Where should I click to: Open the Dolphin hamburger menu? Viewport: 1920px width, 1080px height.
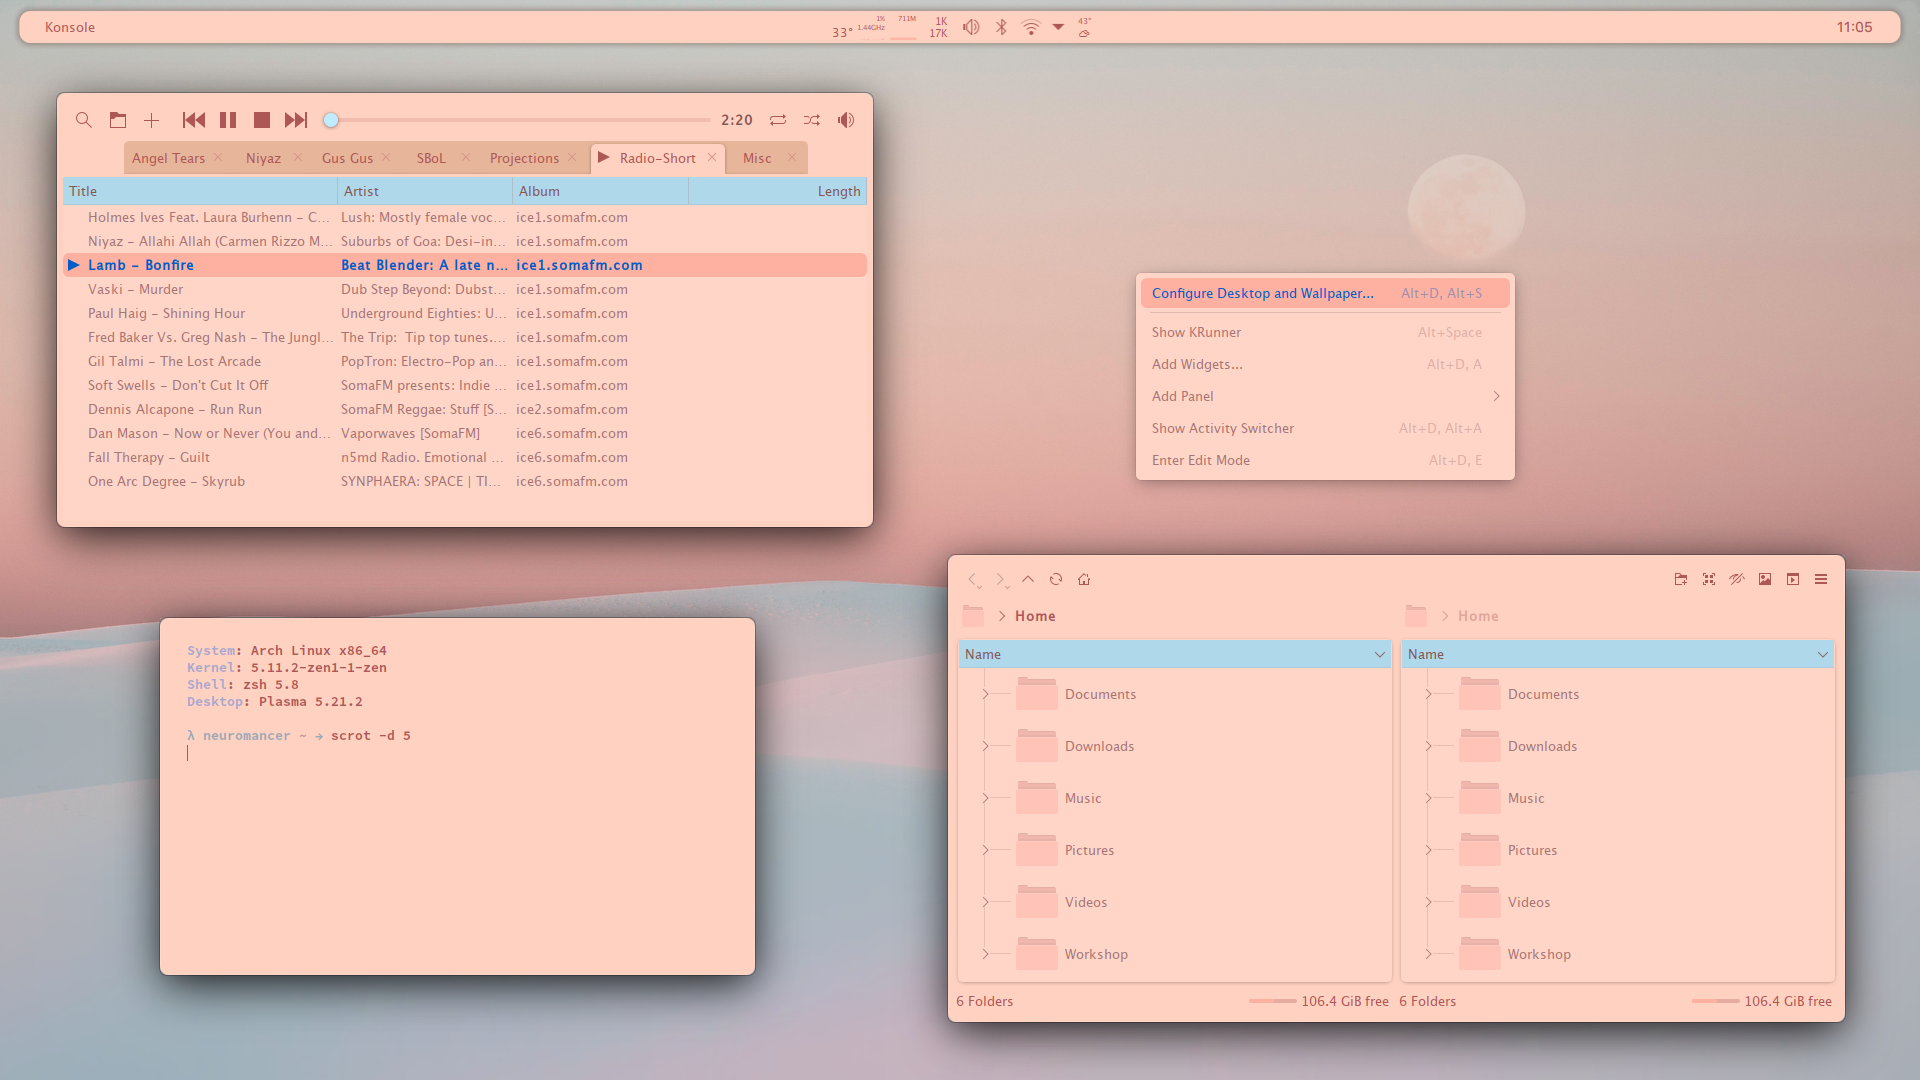pyautogui.click(x=1821, y=579)
